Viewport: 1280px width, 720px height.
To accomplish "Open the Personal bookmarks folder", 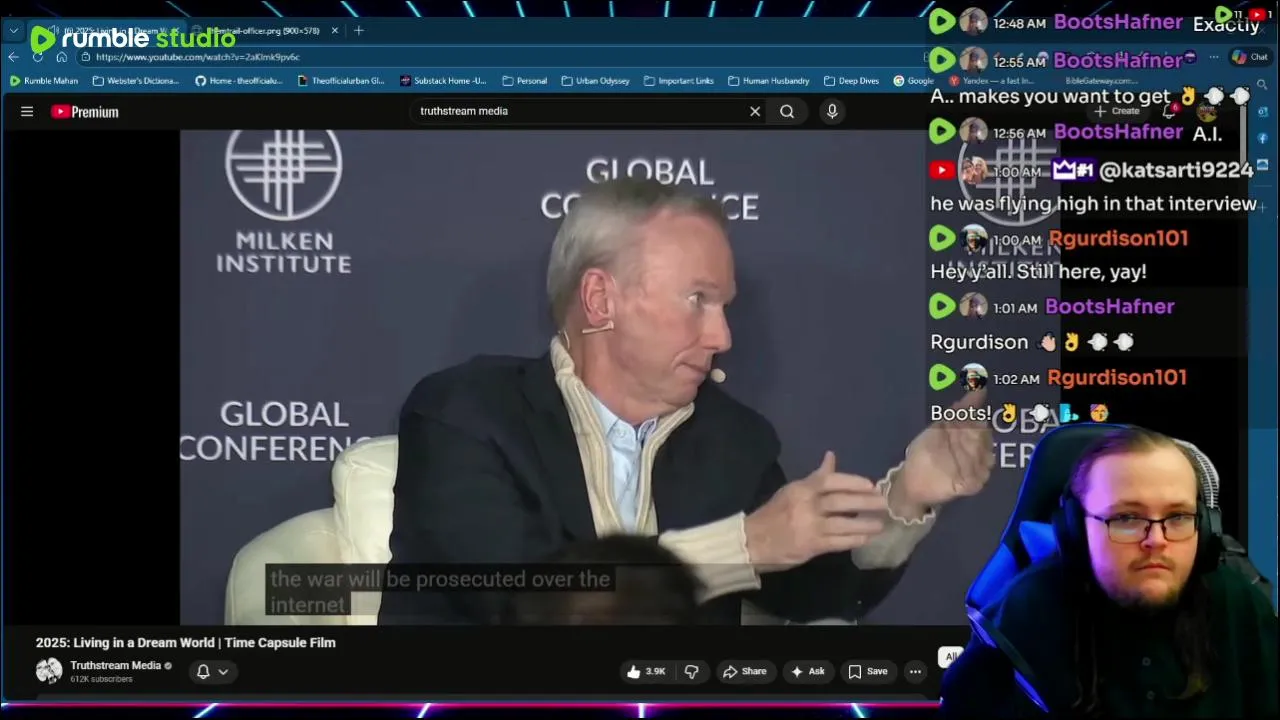I will 525,81.
